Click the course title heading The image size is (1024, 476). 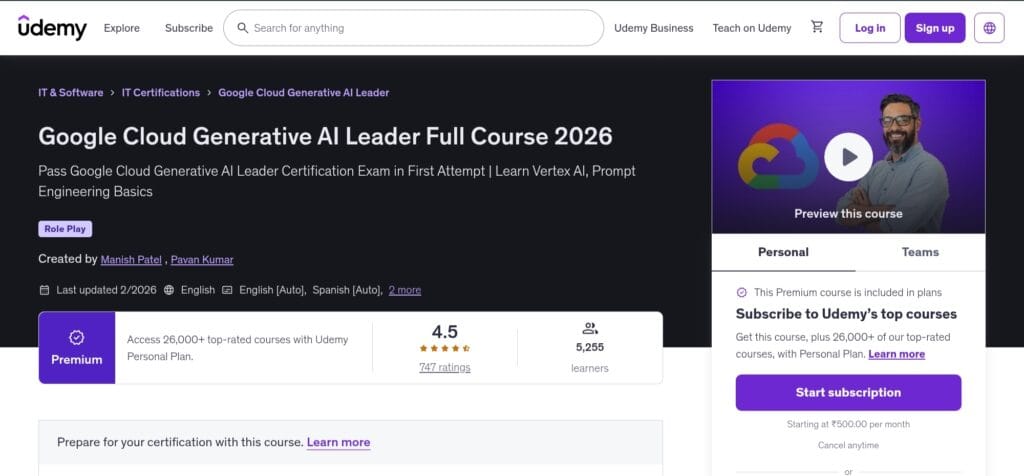point(325,136)
